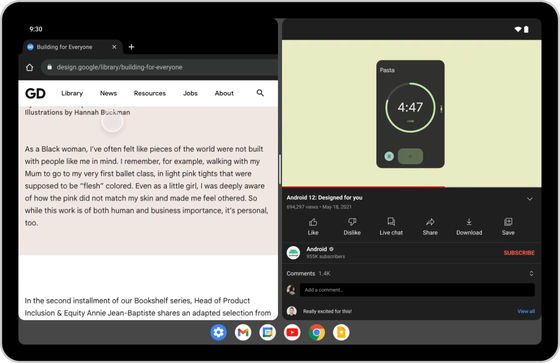Subscribe to the Android channel

(x=519, y=253)
